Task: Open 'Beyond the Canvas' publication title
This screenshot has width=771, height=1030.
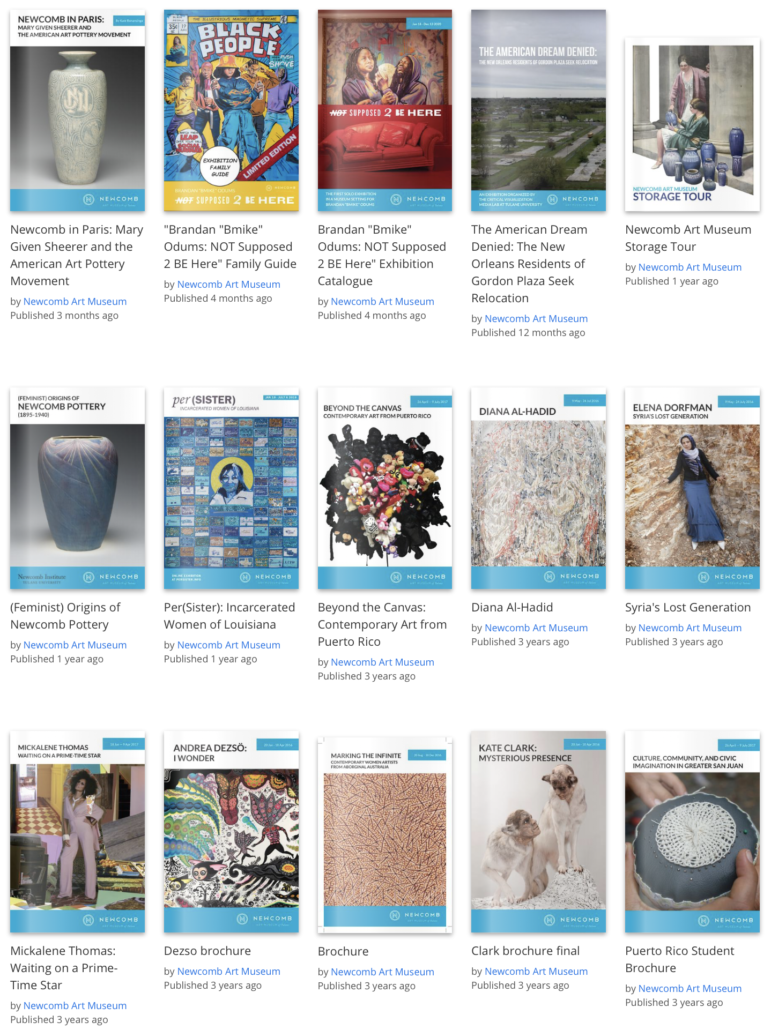Action: pos(382,625)
